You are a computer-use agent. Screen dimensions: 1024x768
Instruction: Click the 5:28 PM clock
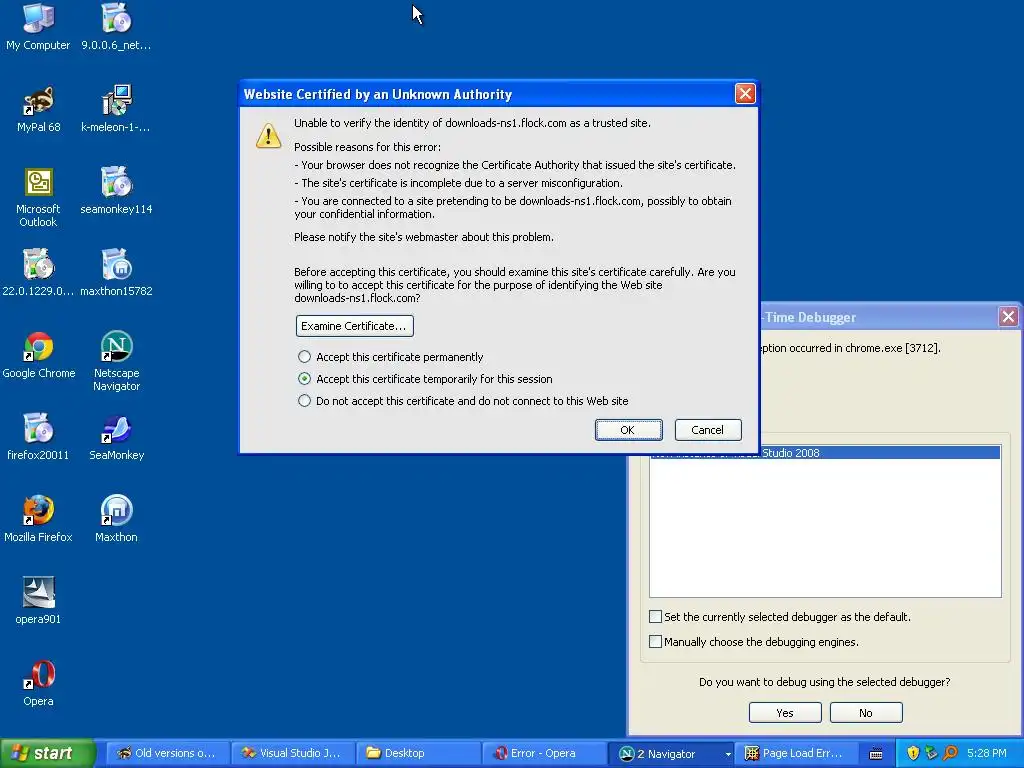pos(987,753)
